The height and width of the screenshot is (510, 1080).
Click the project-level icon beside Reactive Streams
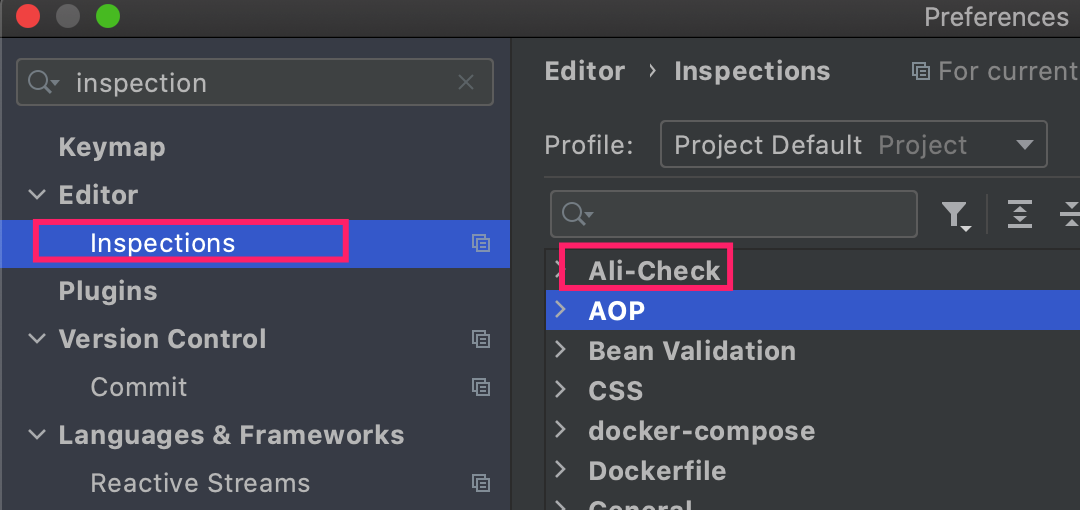tap(481, 482)
